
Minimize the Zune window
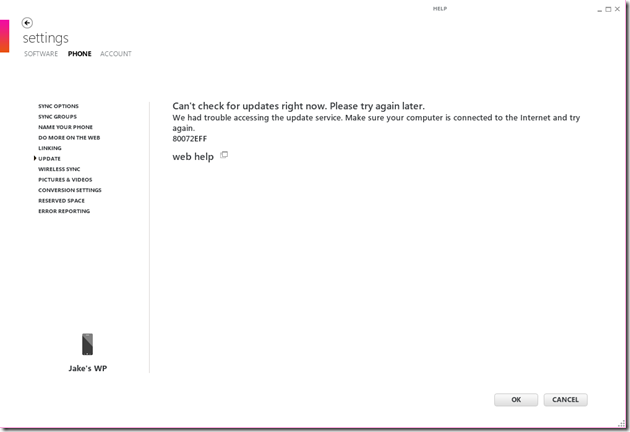pos(599,9)
